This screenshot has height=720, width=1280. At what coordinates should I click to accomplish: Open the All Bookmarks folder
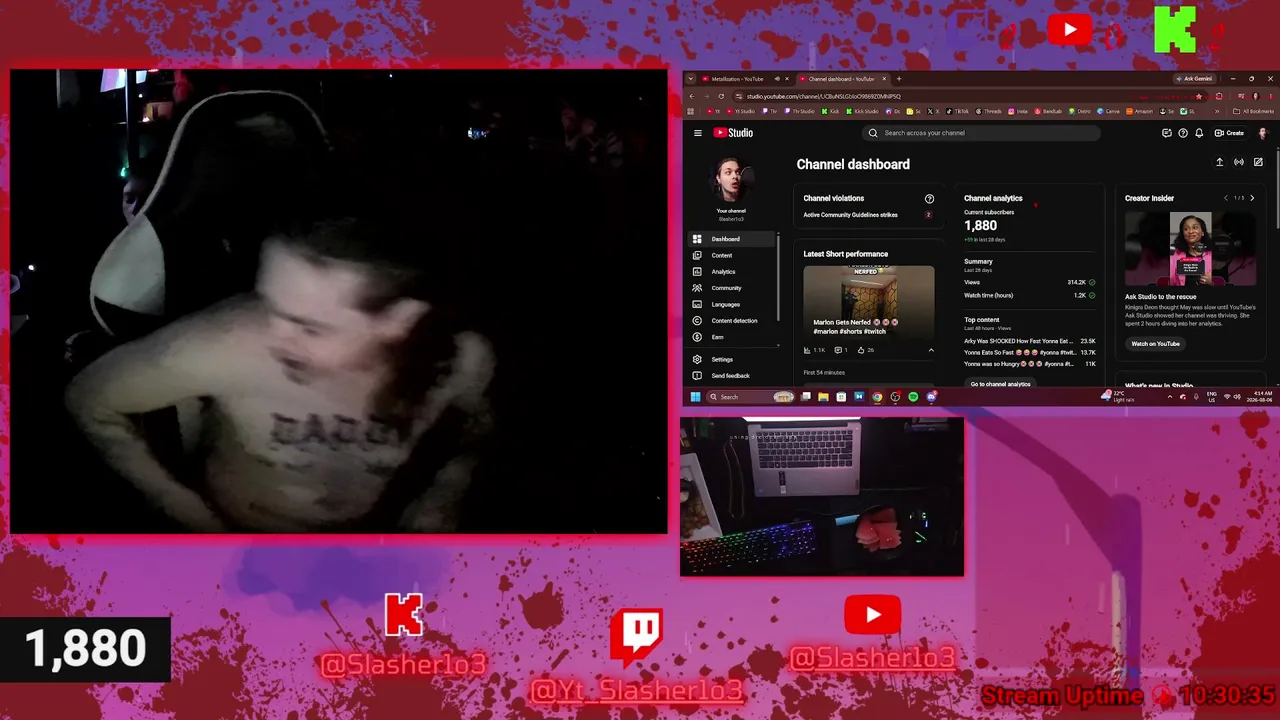(1254, 111)
